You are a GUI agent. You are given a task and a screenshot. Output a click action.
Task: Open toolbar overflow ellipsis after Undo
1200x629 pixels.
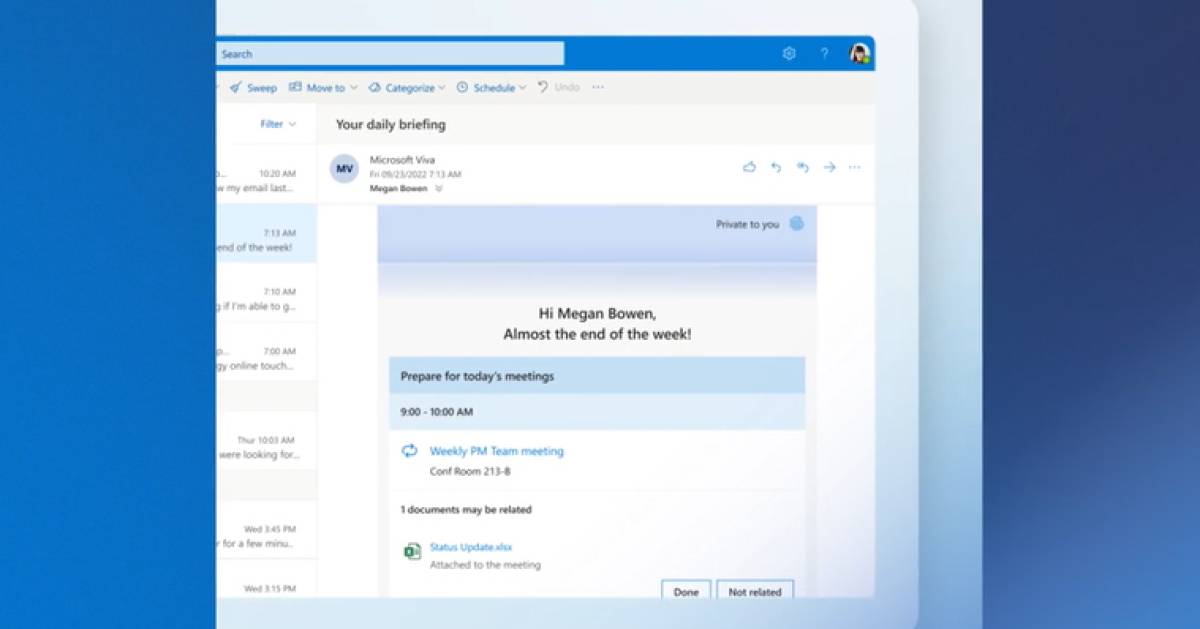(x=598, y=88)
